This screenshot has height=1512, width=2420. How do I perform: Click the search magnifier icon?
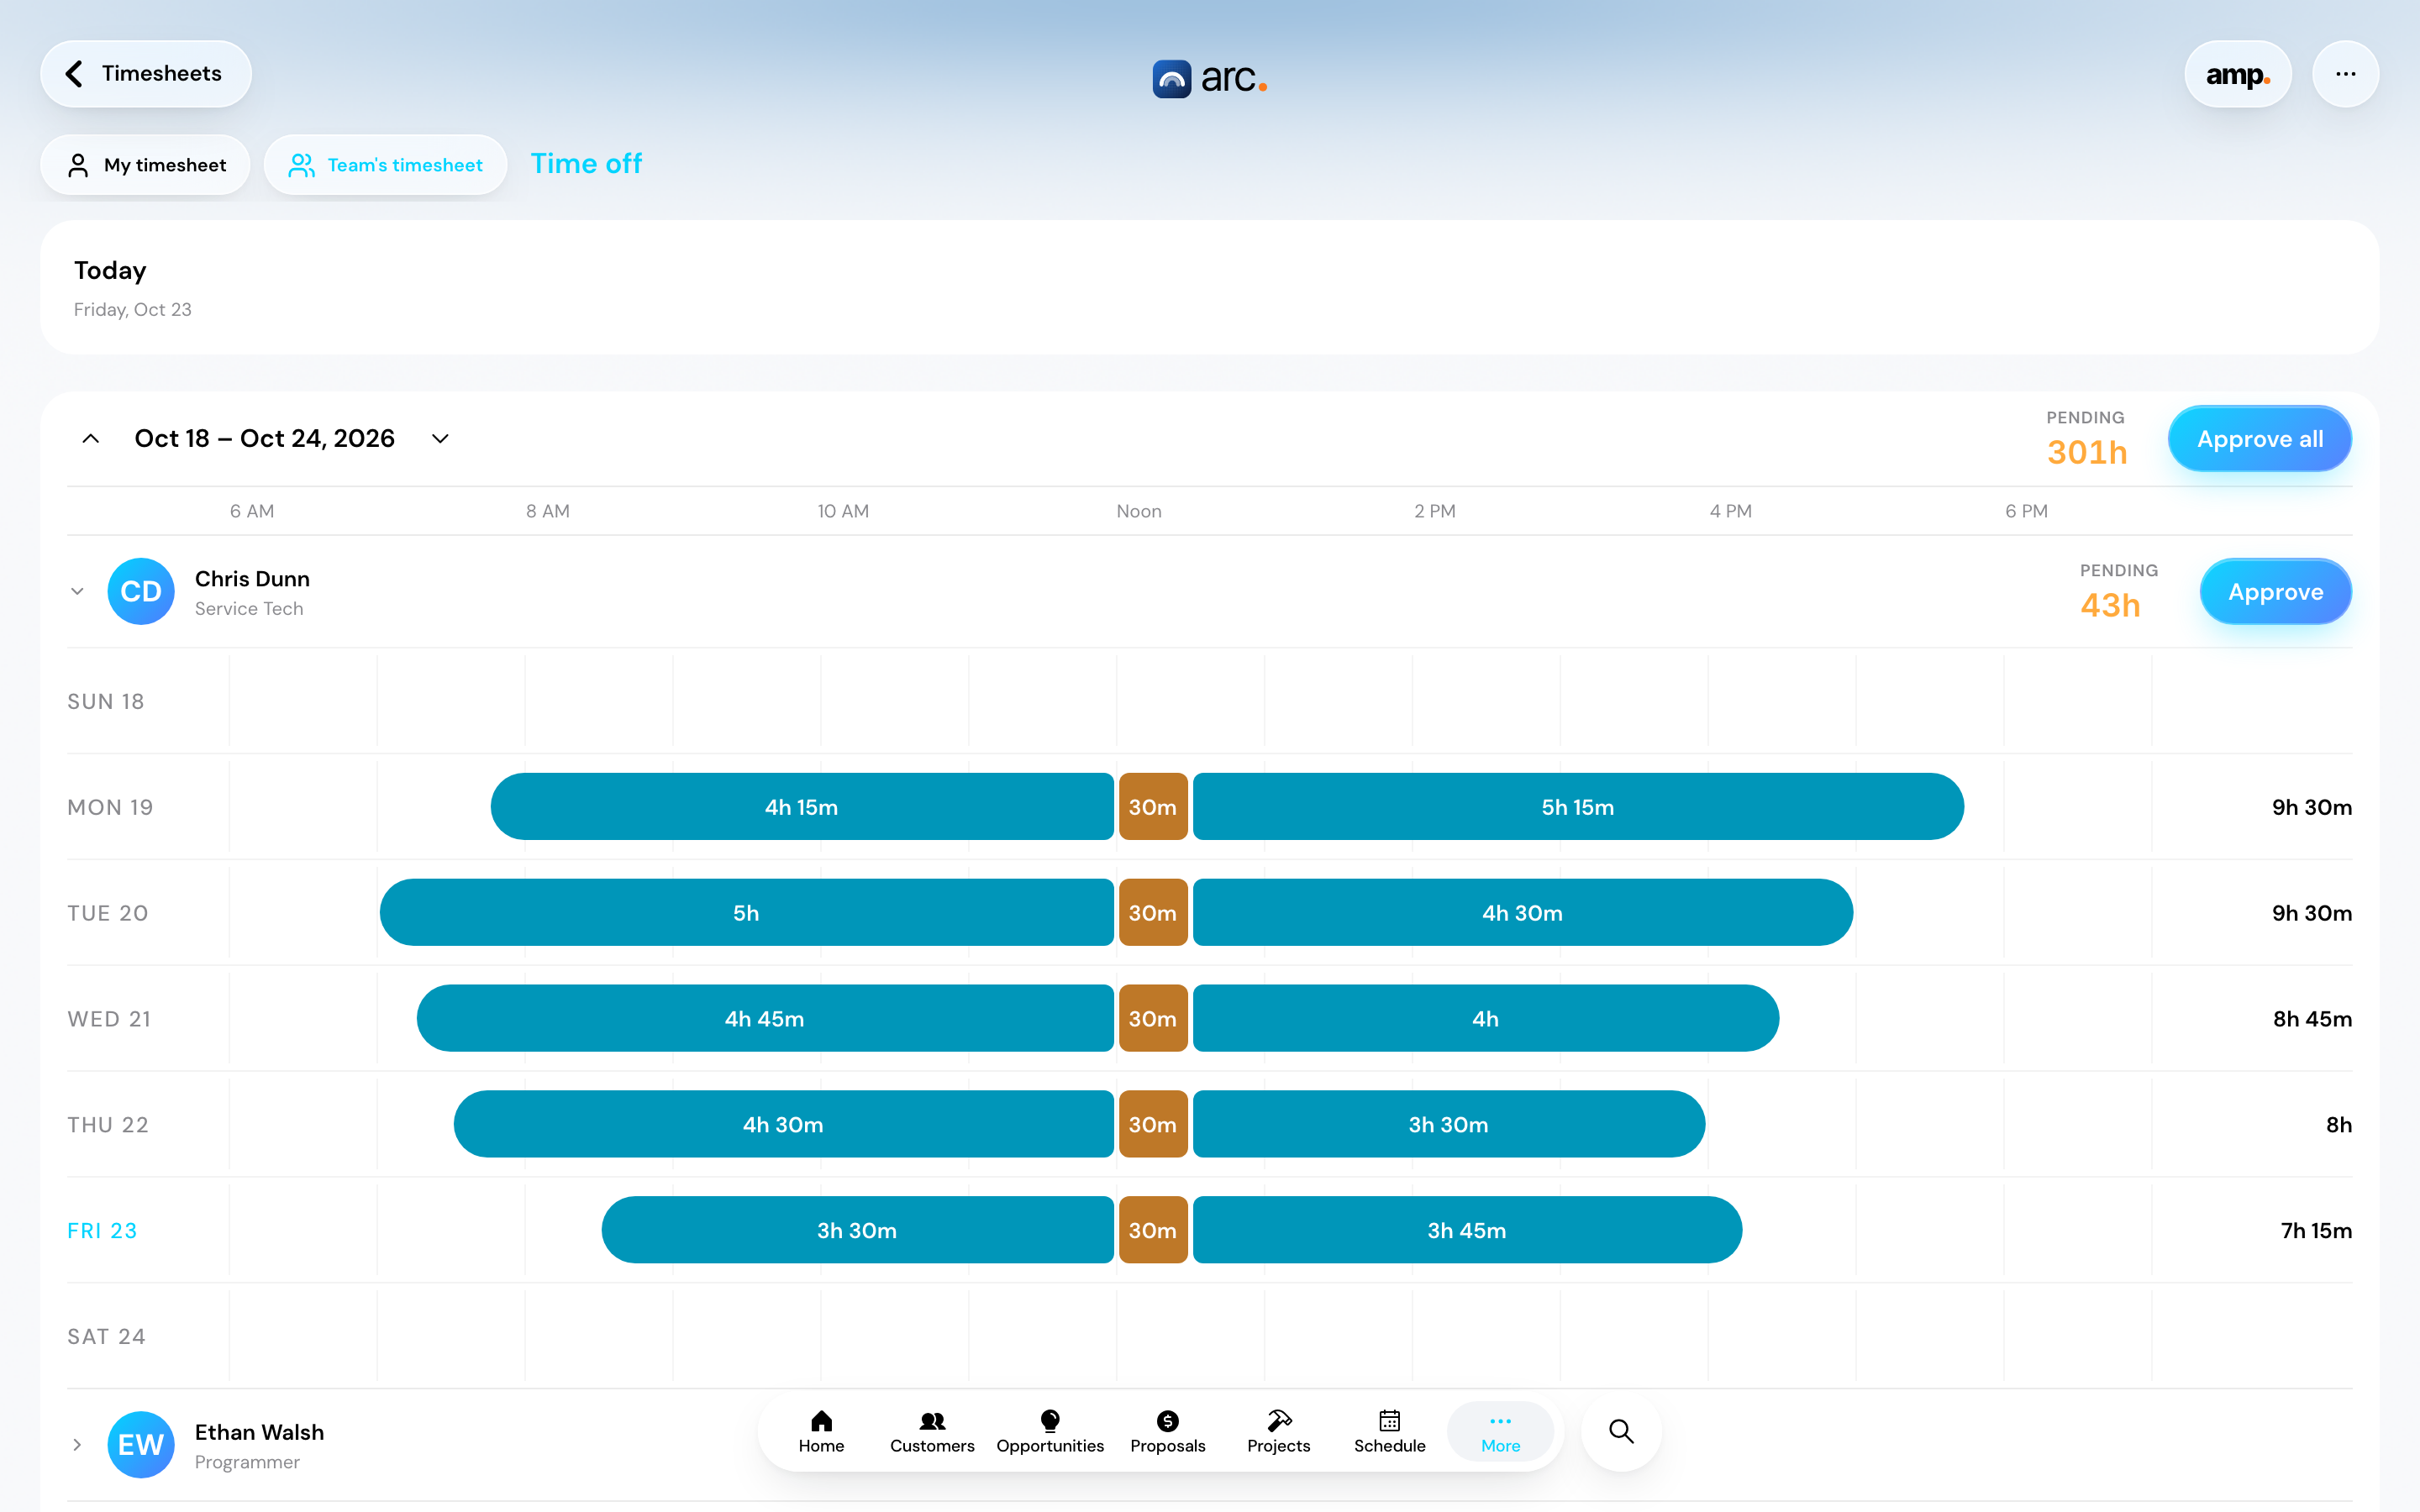pyautogui.click(x=1621, y=1432)
